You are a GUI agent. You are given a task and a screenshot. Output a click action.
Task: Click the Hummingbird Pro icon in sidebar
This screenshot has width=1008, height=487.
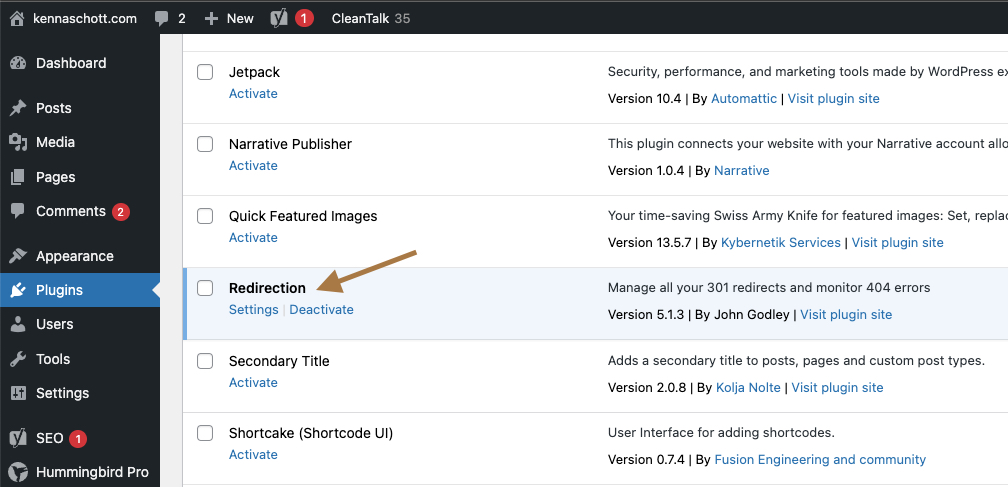[x=18, y=472]
